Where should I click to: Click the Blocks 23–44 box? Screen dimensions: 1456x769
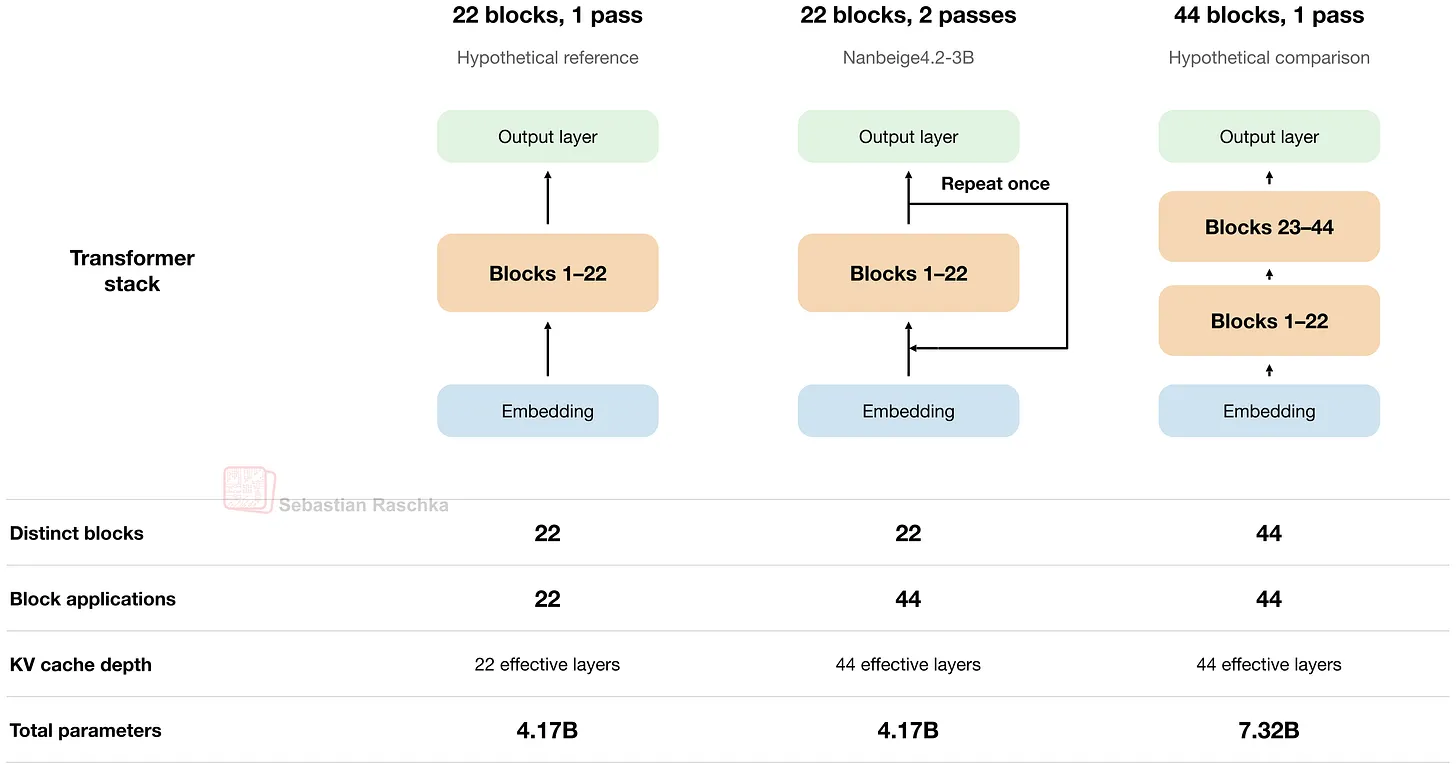pyautogui.click(x=1269, y=227)
